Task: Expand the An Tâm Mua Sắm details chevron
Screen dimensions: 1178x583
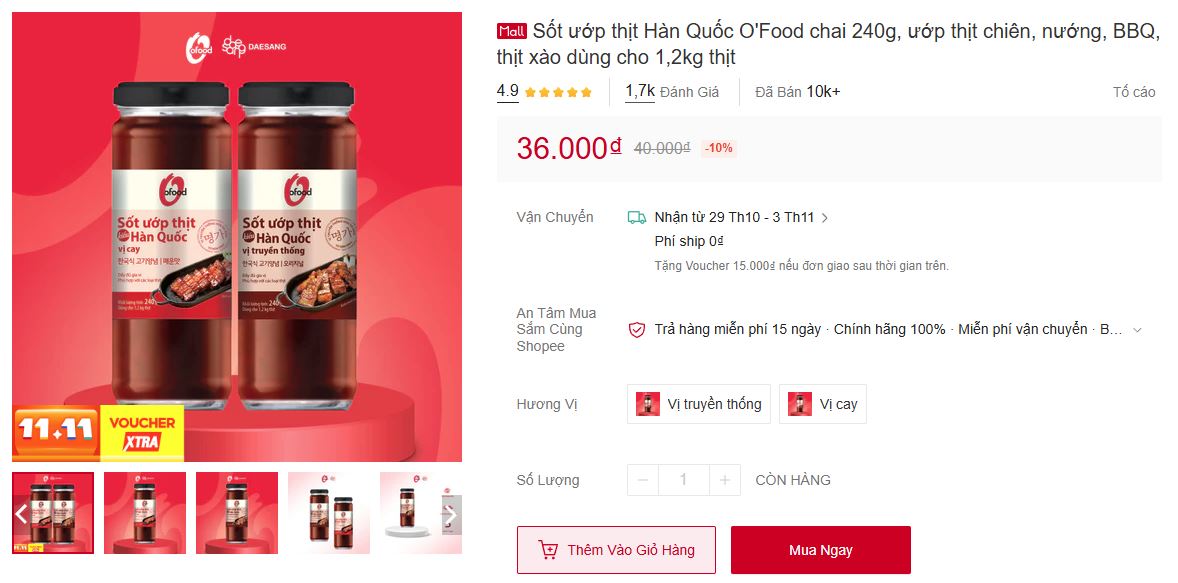Action: point(1137,330)
